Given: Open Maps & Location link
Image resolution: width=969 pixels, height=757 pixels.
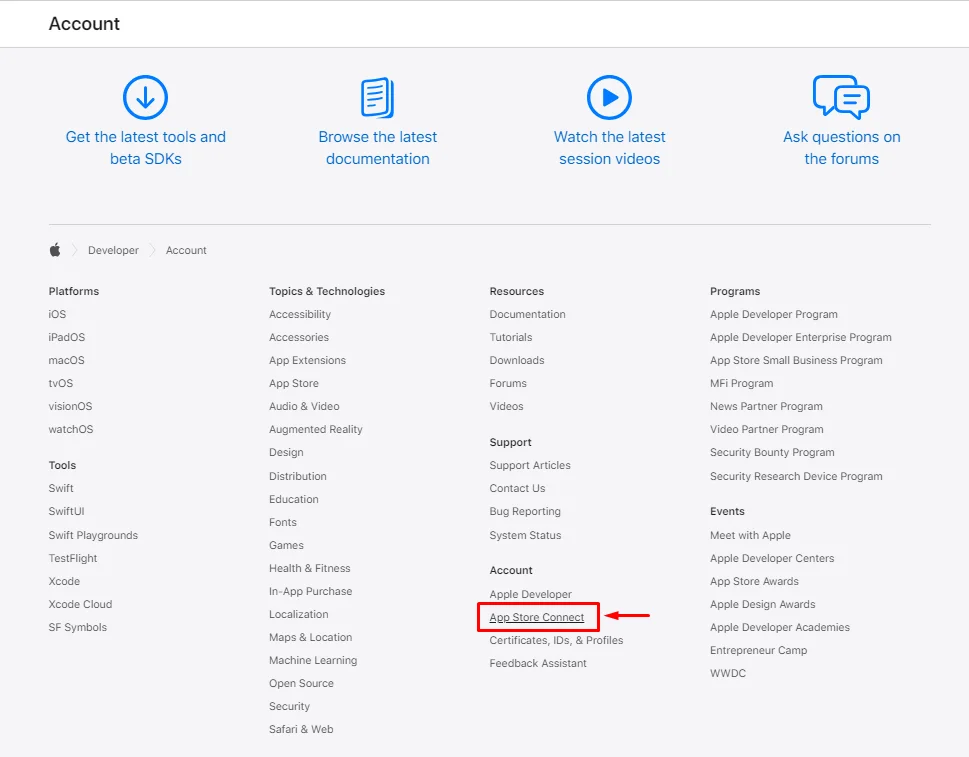Looking at the screenshot, I should [x=310, y=637].
